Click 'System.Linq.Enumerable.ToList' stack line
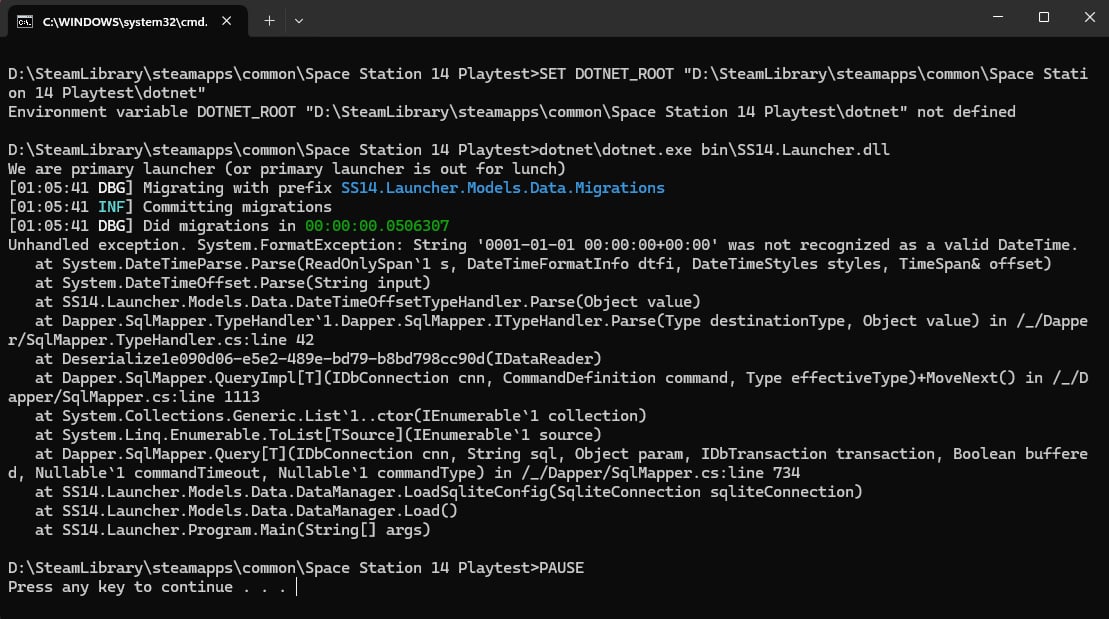This screenshot has height=619, width=1109. [x=318, y=435]
